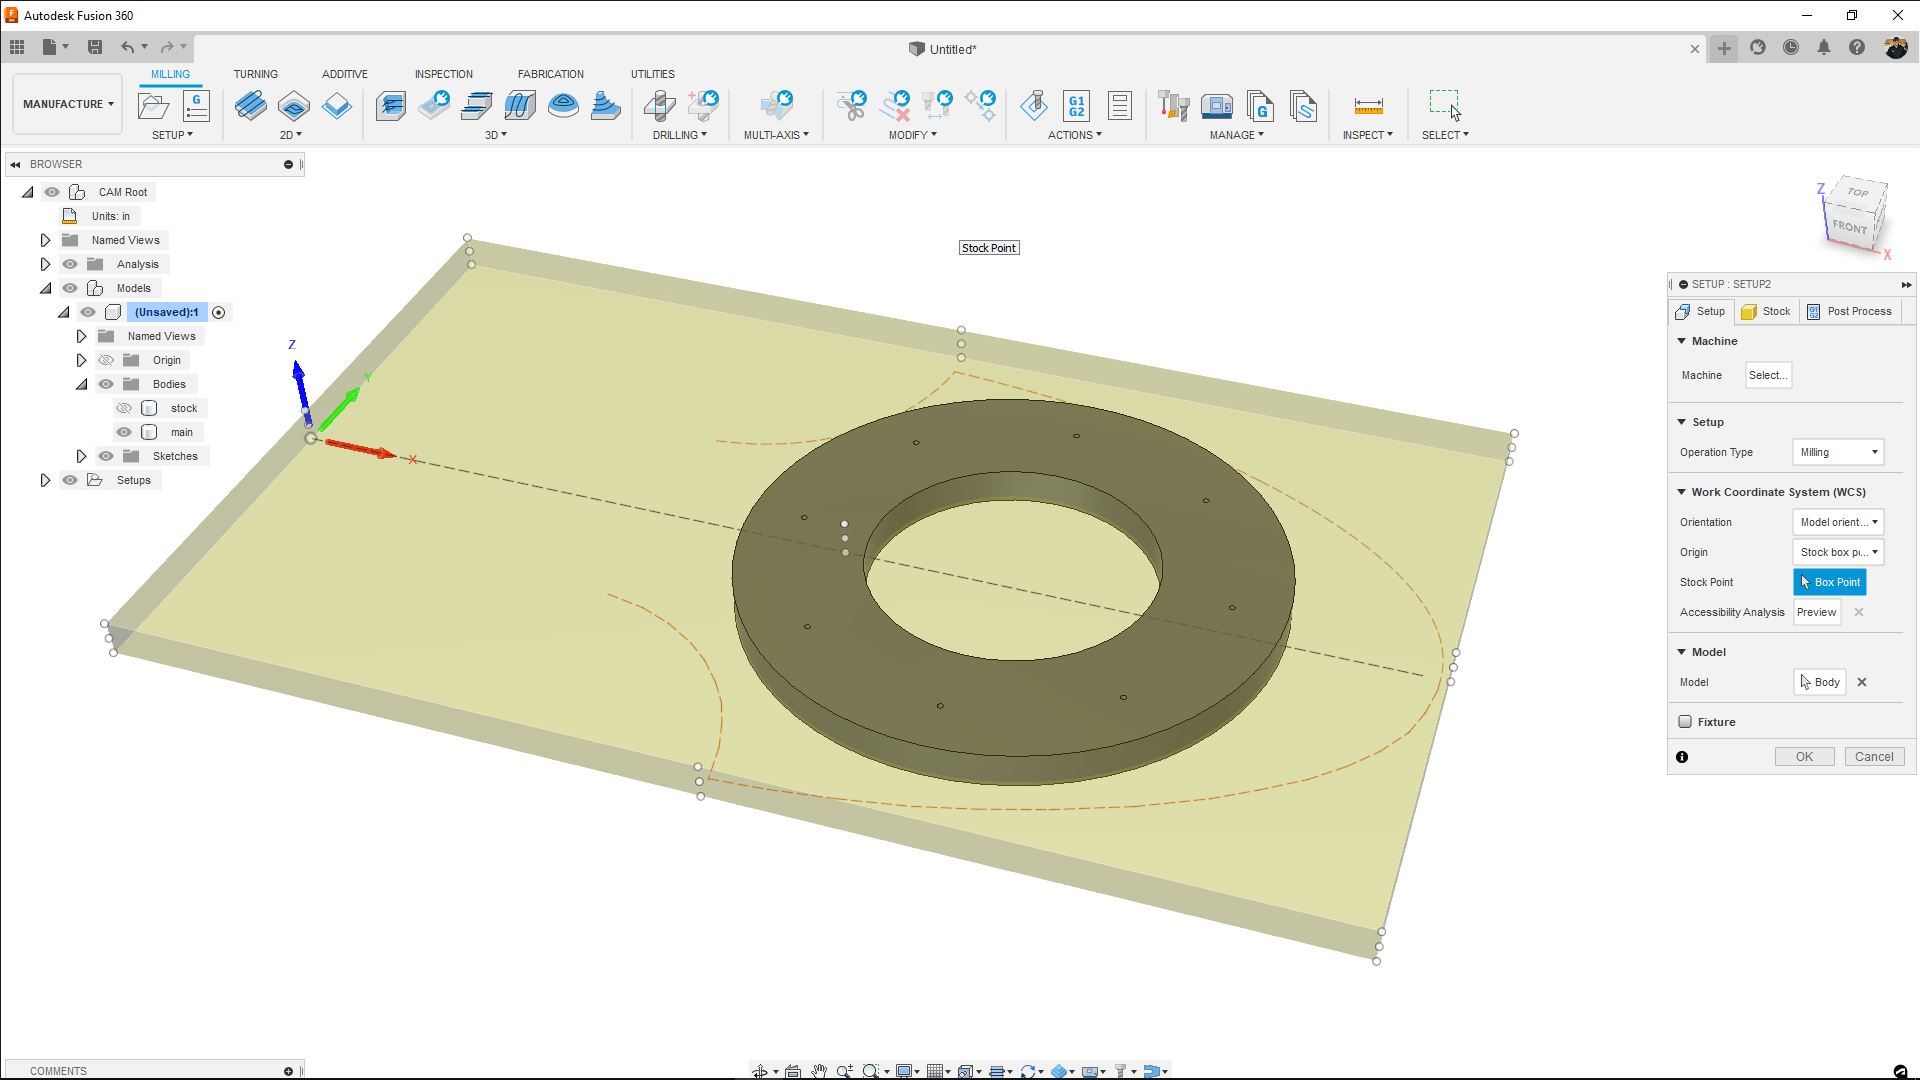Expand the Sketches node in the browser
Viewport: 1920px width, 1080px height.
pyautogui.click(x=82, y=455)
